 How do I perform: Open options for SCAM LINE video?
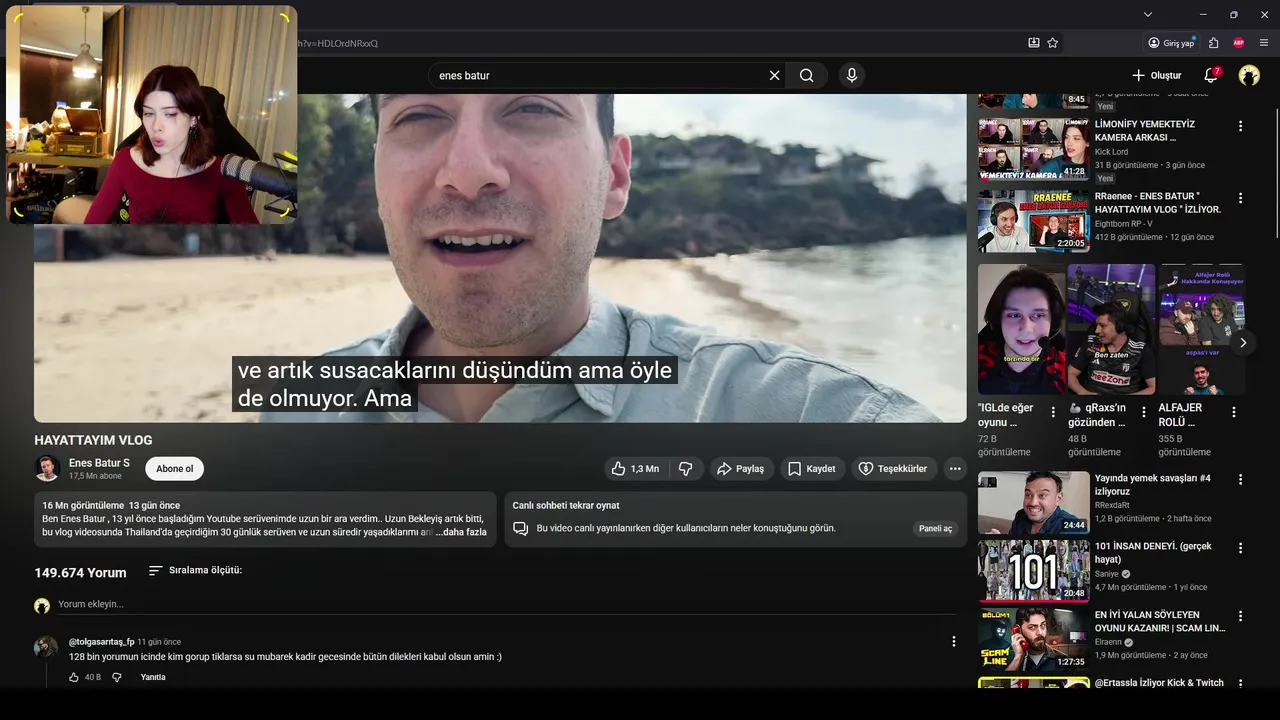1240,616
